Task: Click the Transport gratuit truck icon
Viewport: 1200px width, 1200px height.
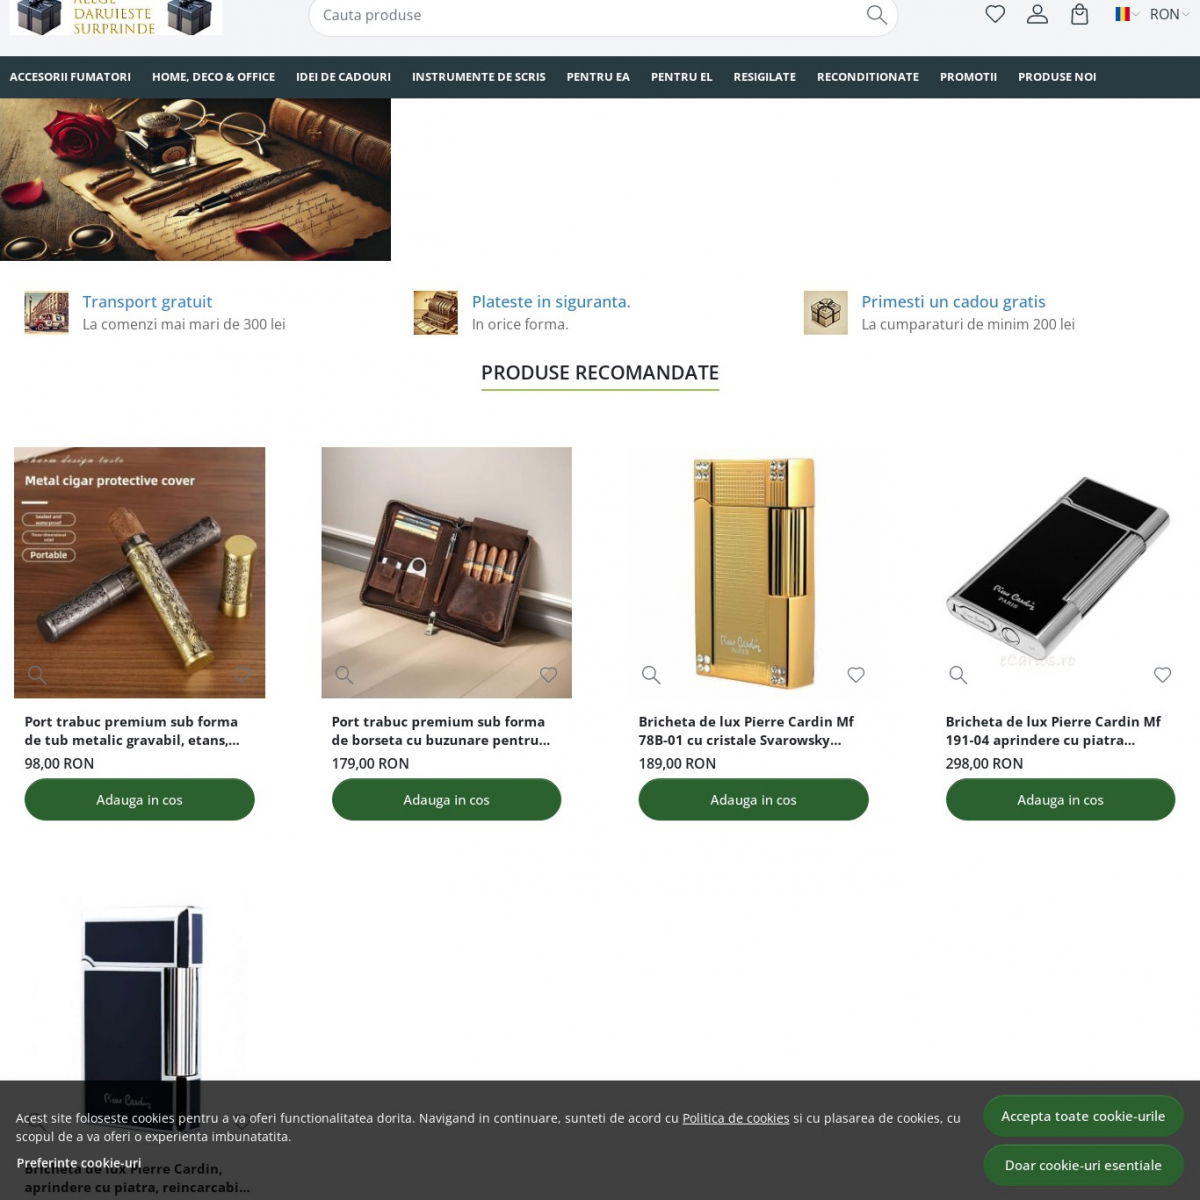Action: [46, 313]
